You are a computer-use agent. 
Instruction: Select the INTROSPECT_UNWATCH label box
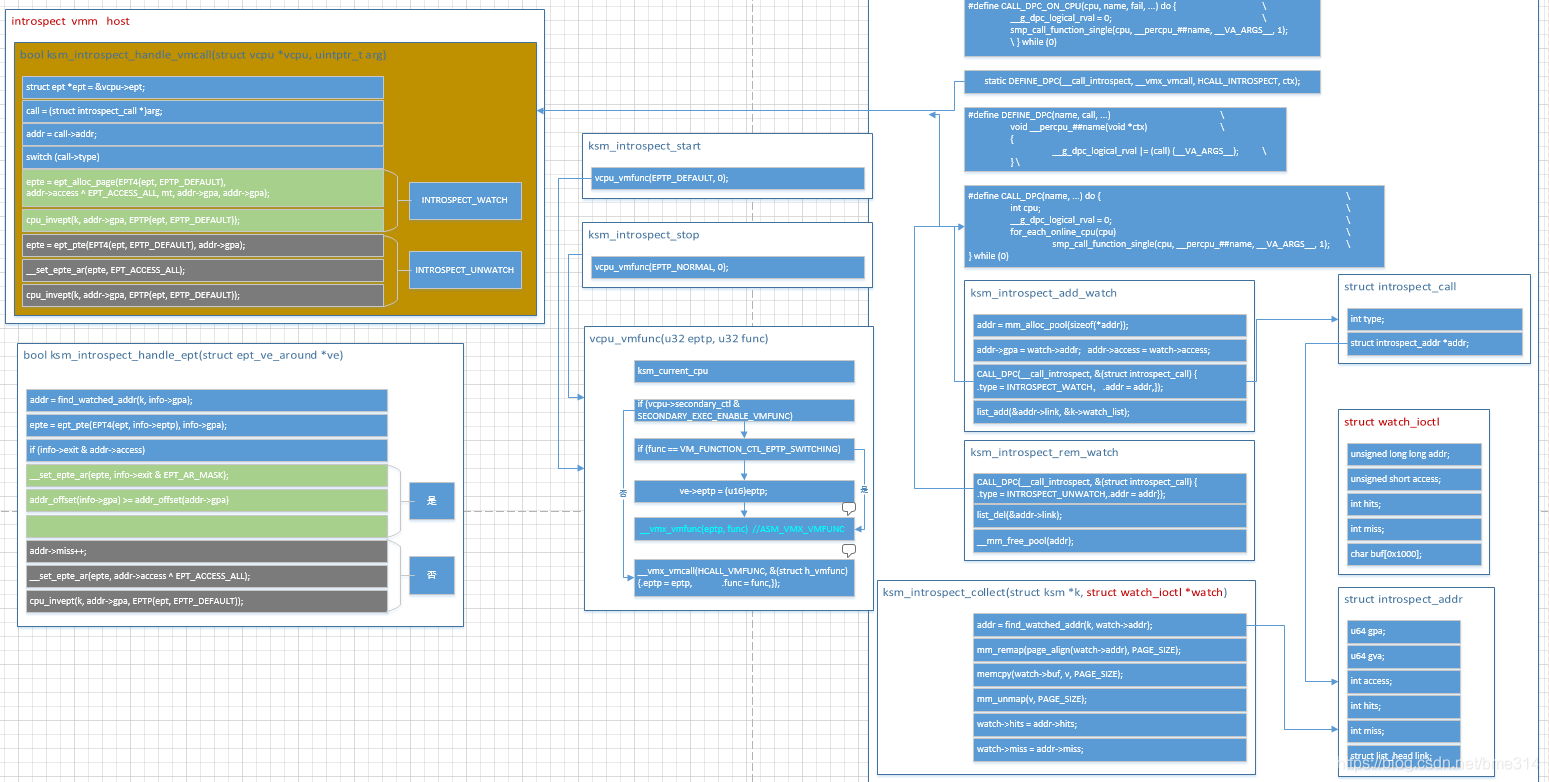pyautogui.click(x=464, y=270)
